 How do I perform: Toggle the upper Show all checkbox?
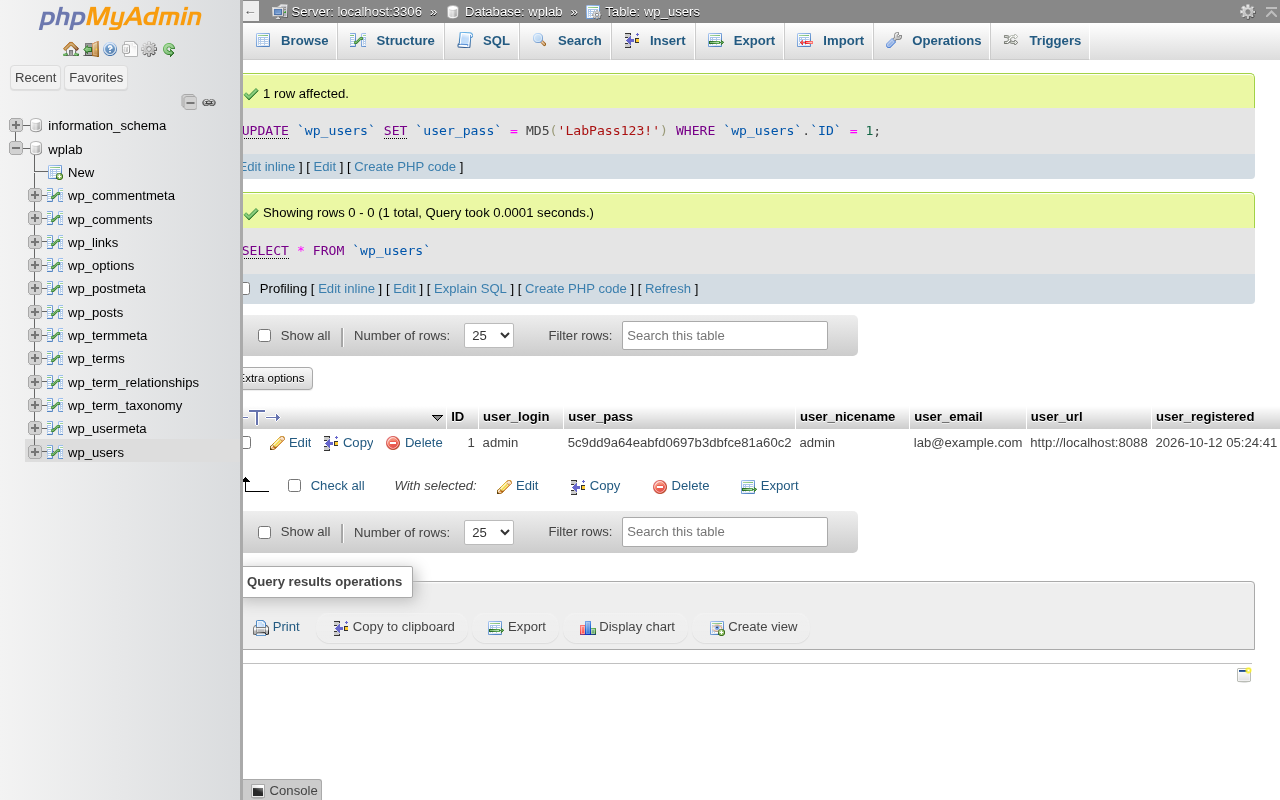pyautogui.click(x=264, y=336)
